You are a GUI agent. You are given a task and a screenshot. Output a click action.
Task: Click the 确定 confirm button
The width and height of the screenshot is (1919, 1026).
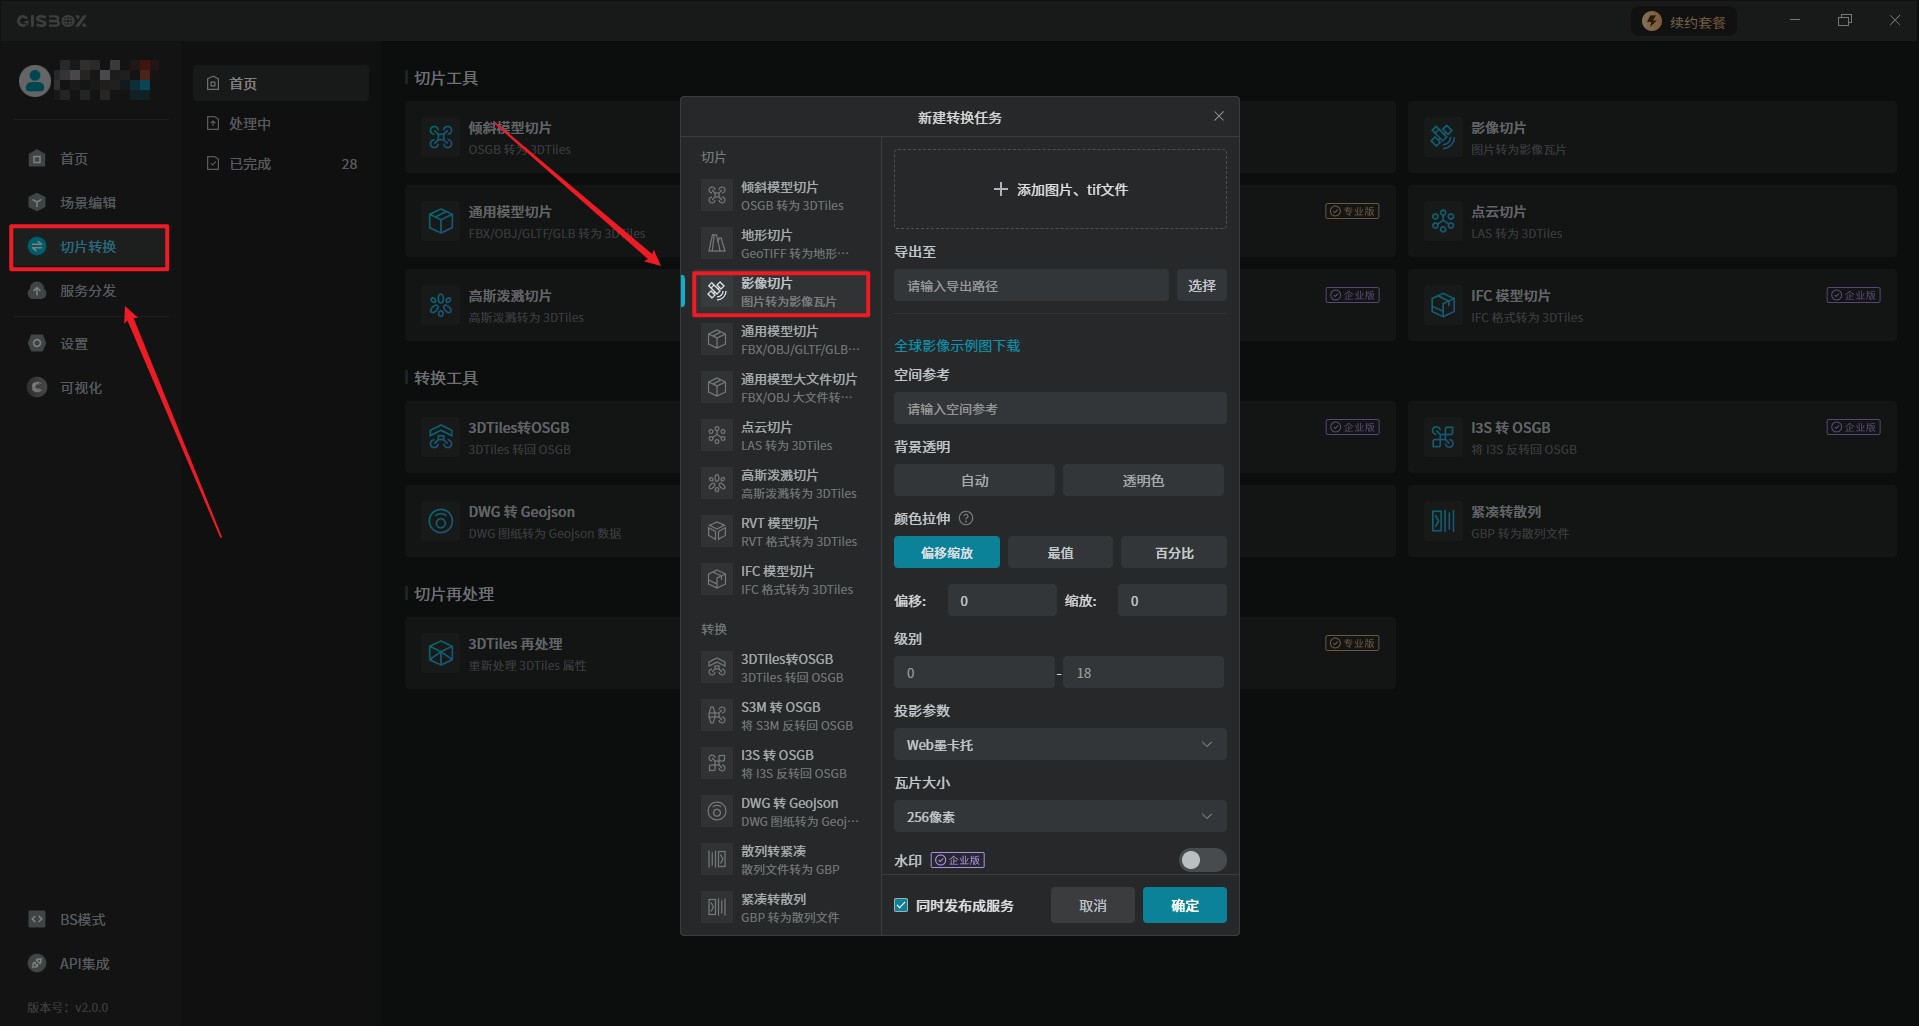click(x=1184, y=905)
